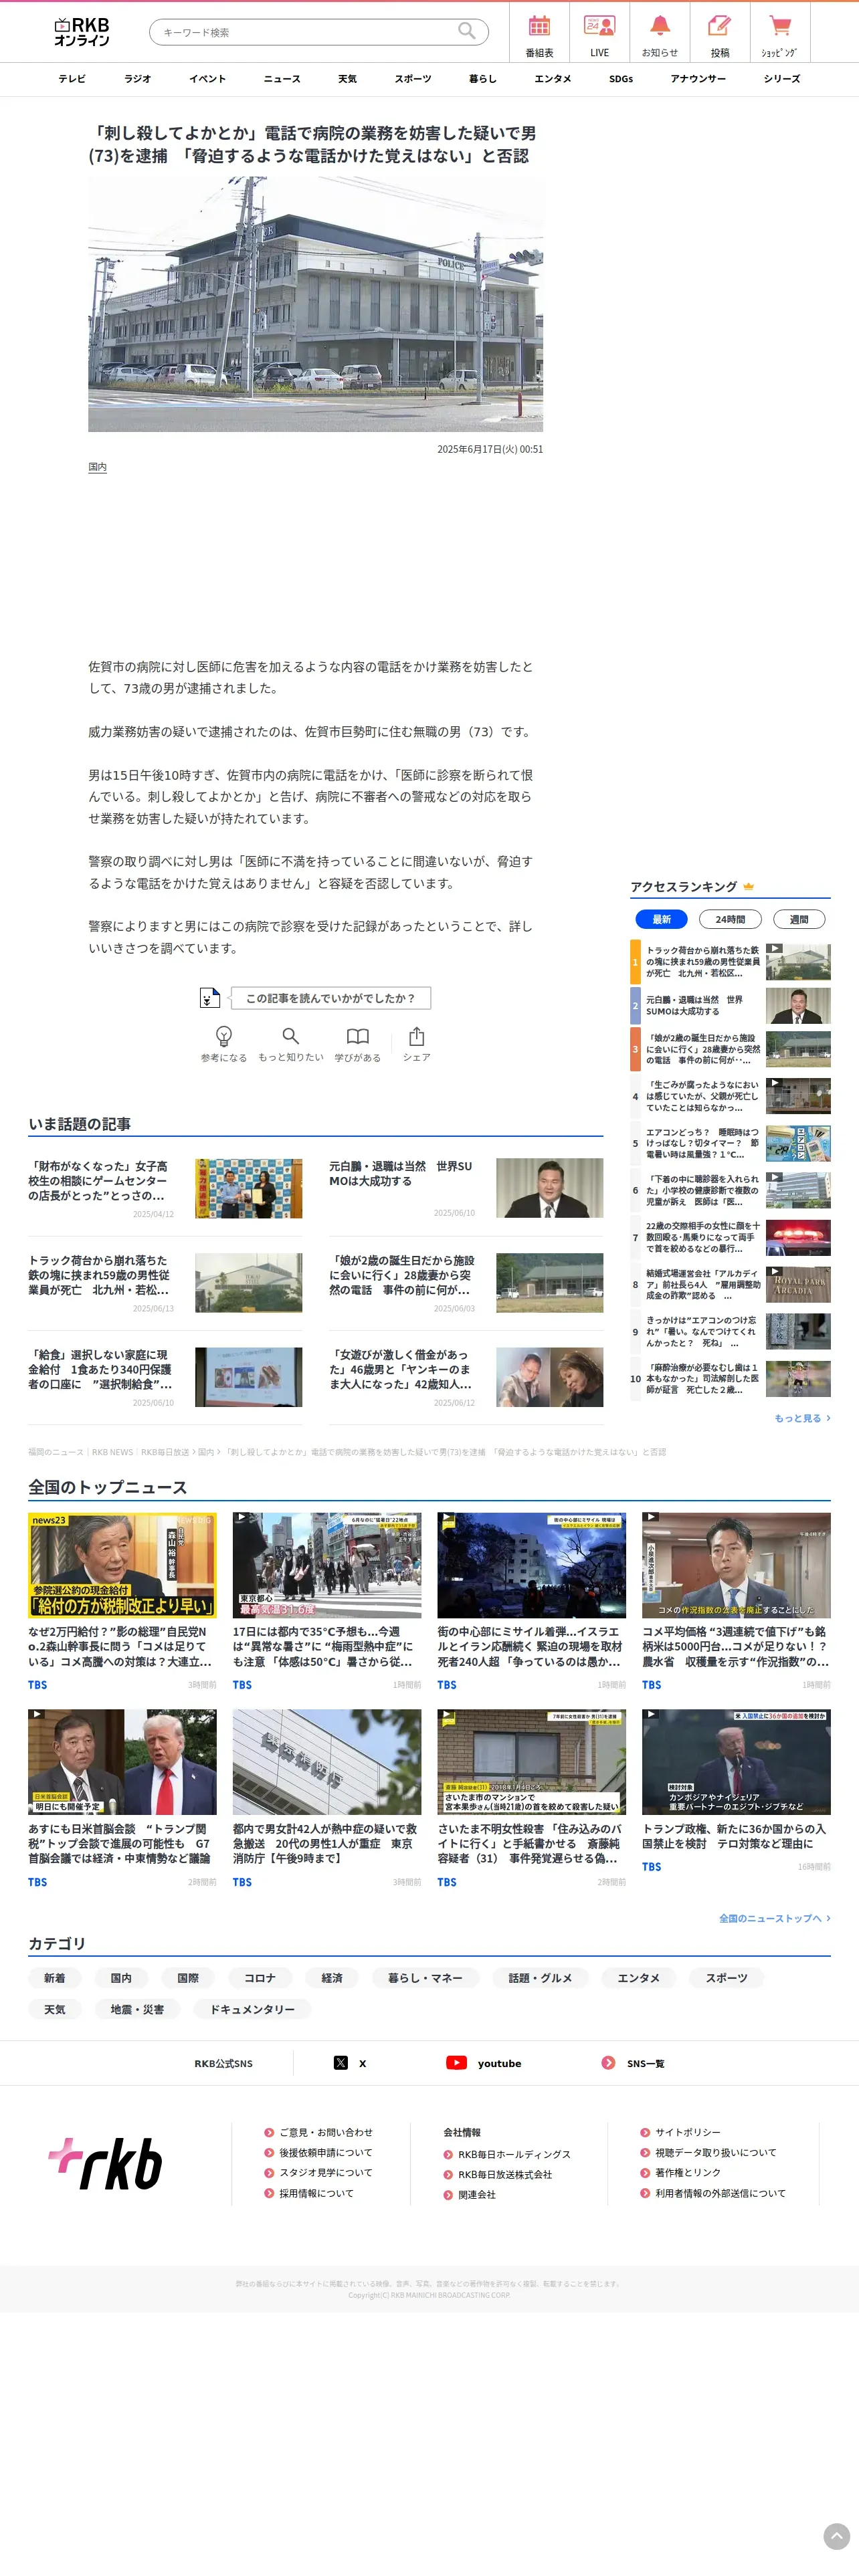Open the ご意見・お問い合わせ footer link
859x2576 pixels.
click(325, 2132)
